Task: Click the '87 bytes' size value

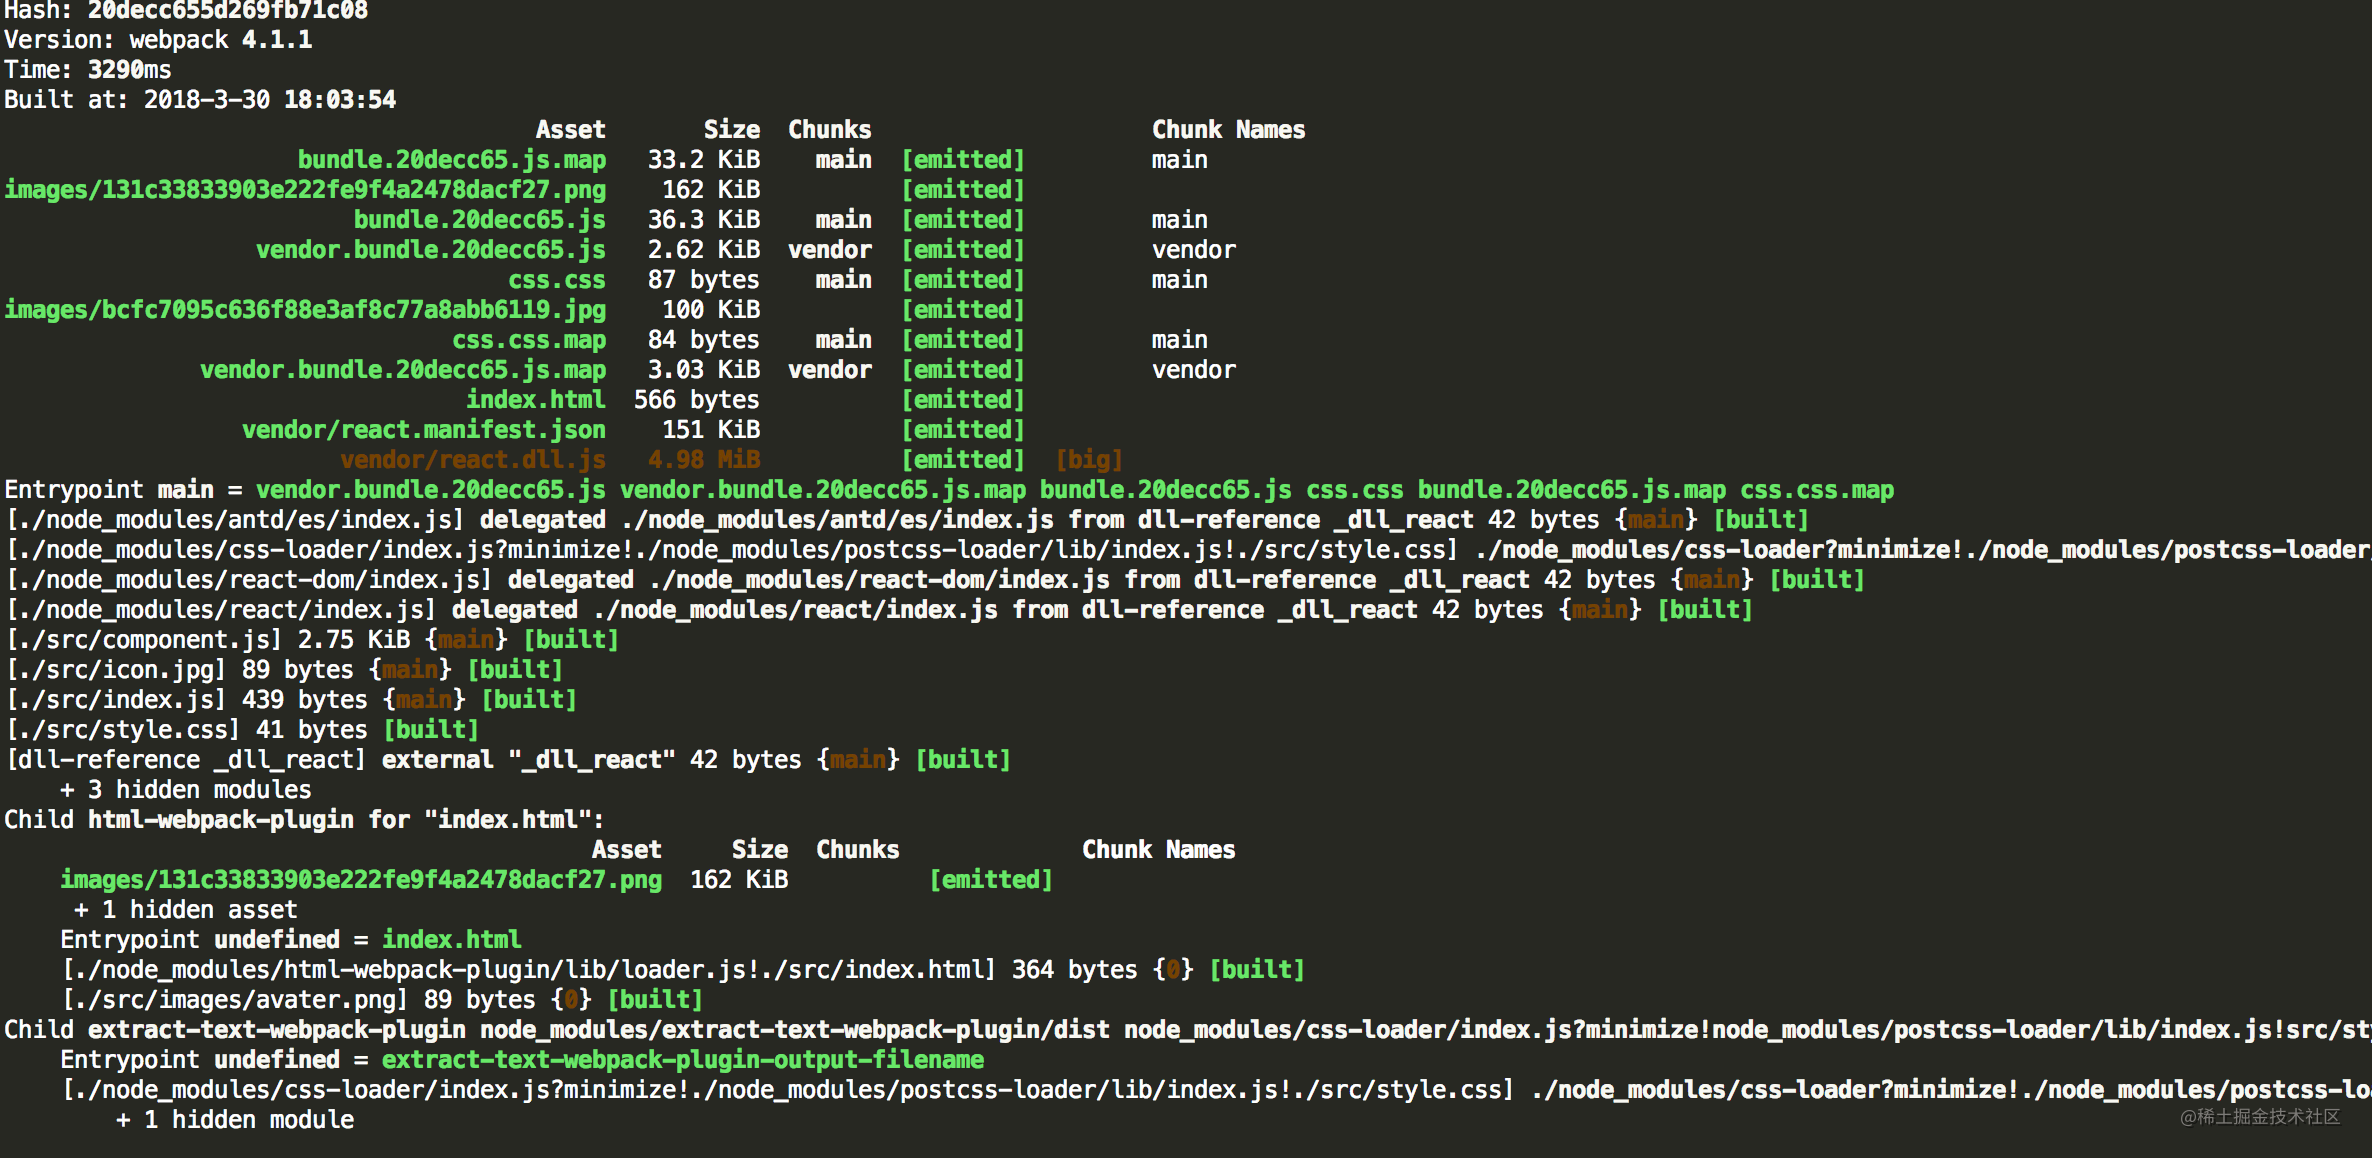Action: (x=704, y=280)
